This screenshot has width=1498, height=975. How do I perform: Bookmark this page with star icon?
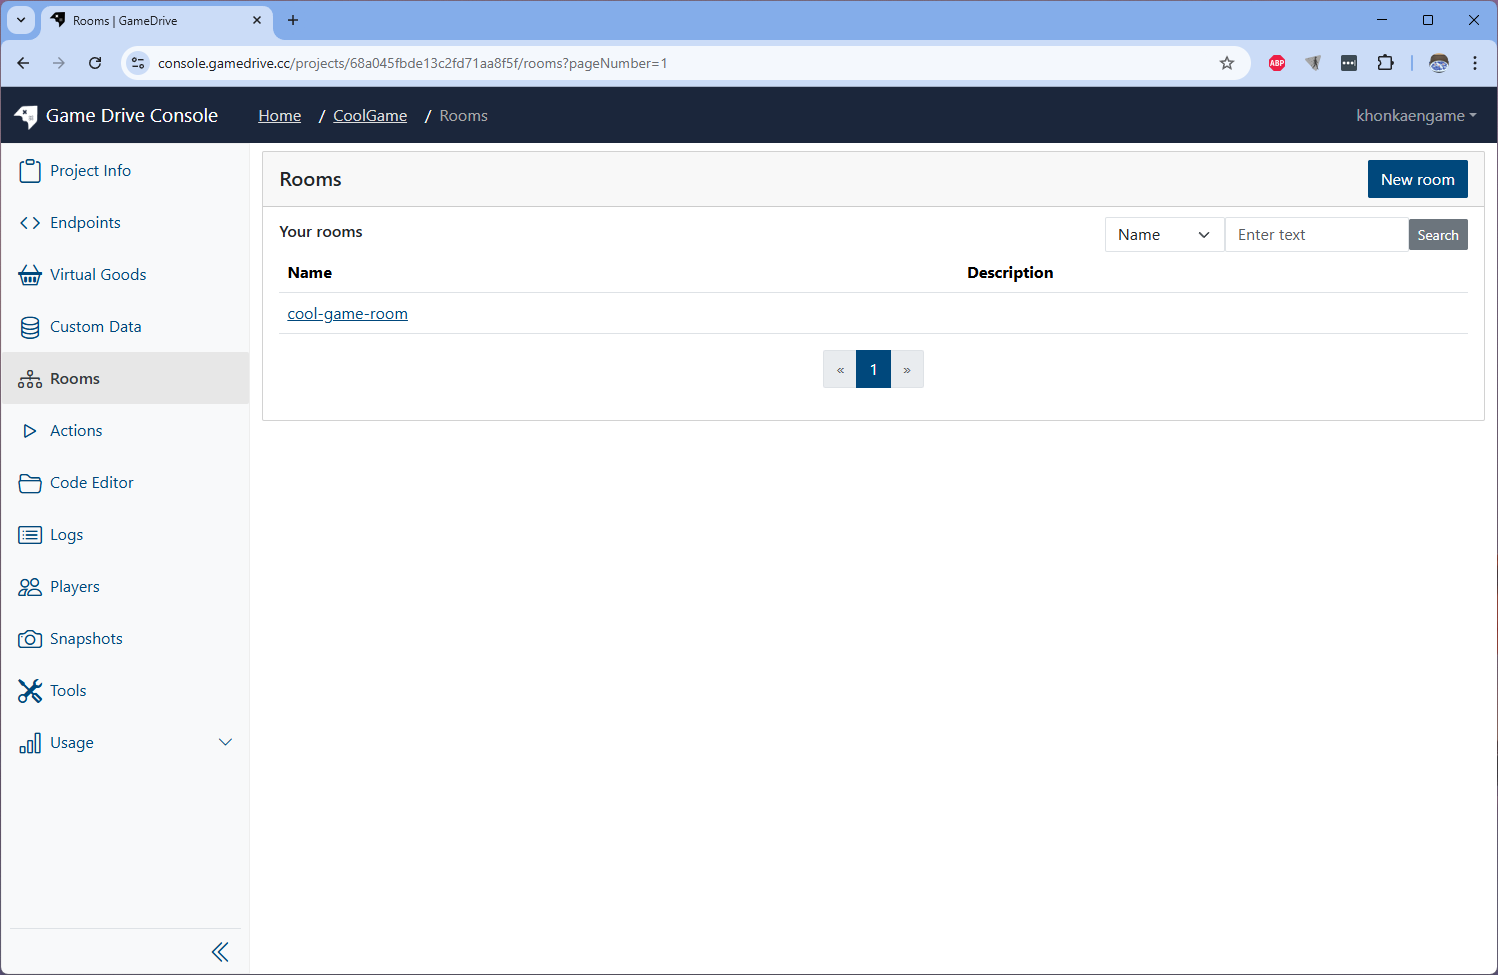(x=1227, y=63)
